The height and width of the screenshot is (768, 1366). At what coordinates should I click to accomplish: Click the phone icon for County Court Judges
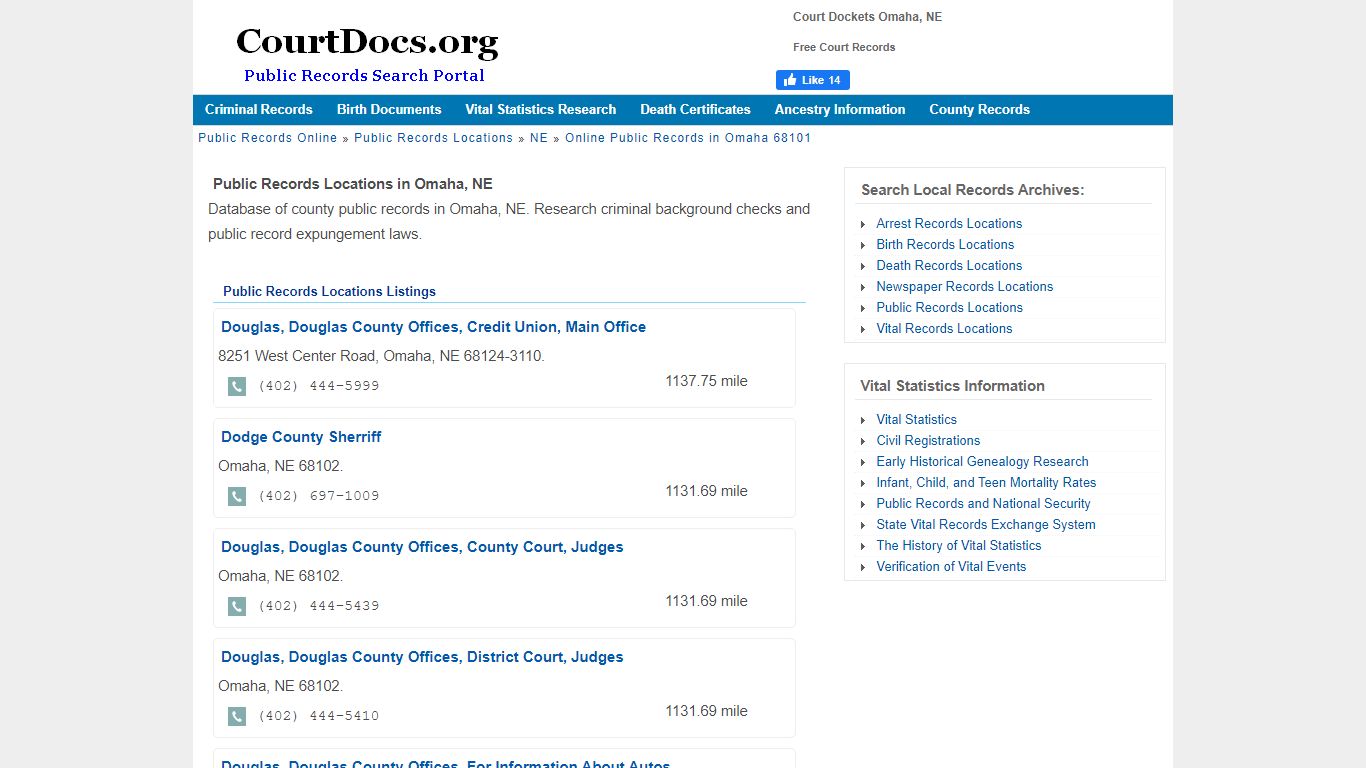(236, 606)
